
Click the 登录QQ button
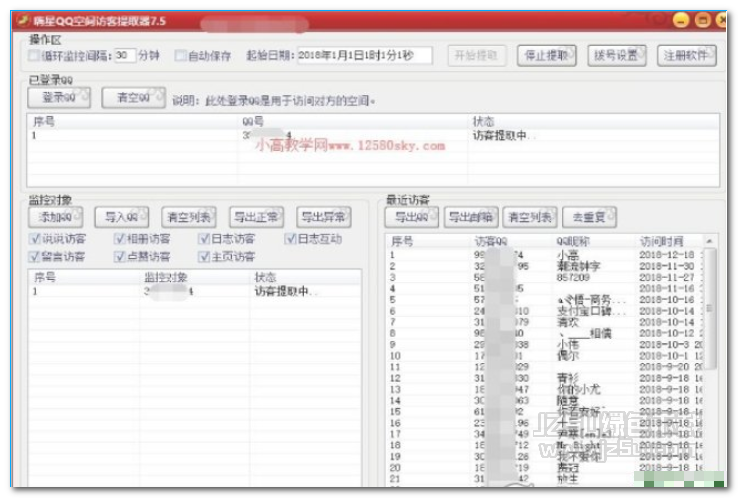59,97
